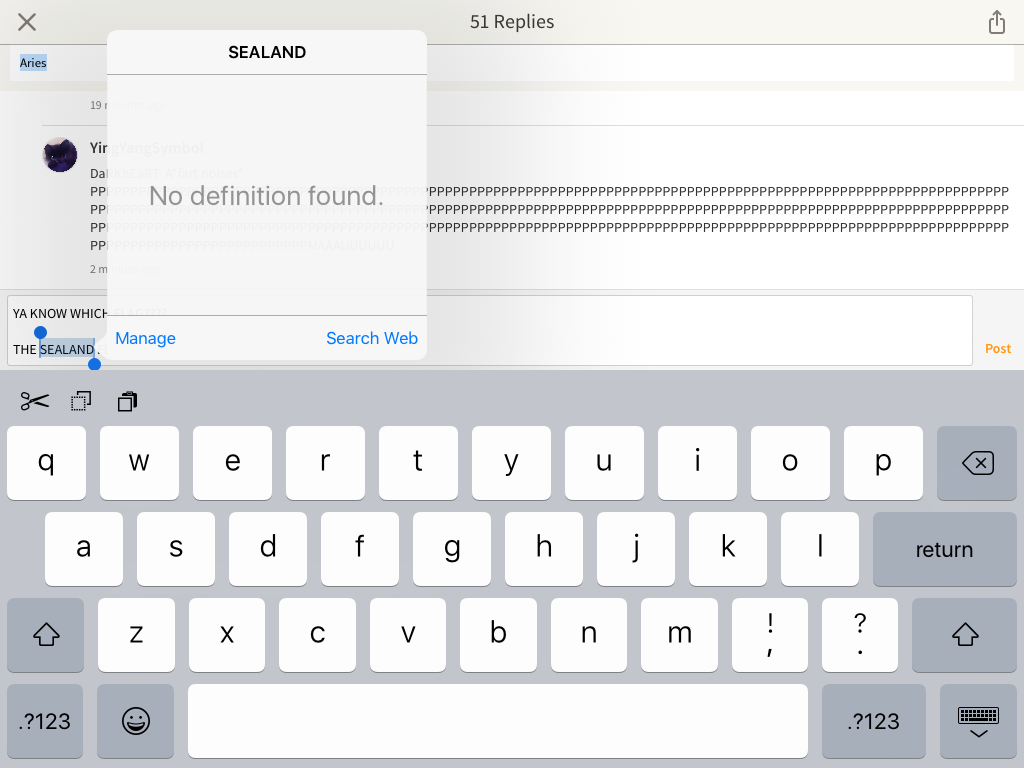The height and width of the screenshot is (768, 1024).
Task: Tap the question mark and period key
Action: pyautogui.click(x=860, y=635)
